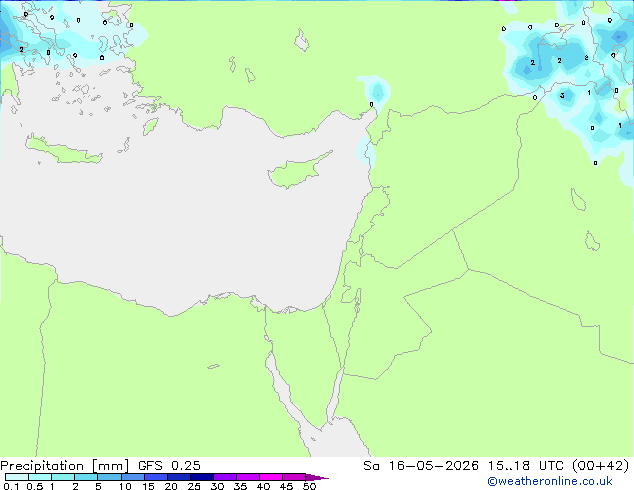Select the 2–5 mm legend color
634x490 pixels.
pos(86,477)
